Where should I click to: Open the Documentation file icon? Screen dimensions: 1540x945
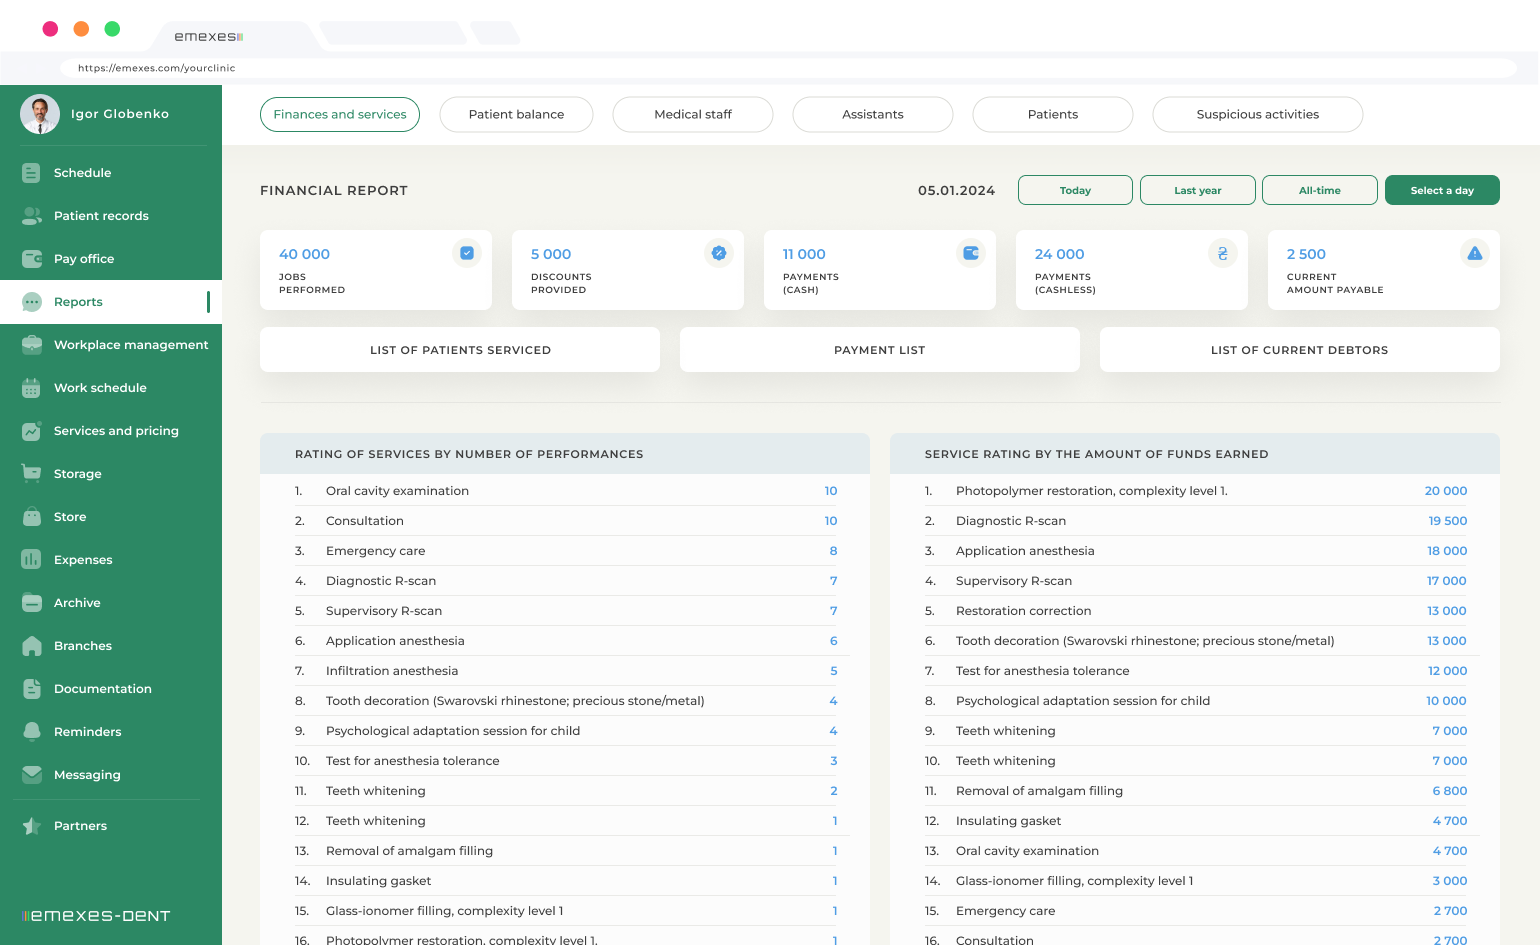click(x=31, y=689)
